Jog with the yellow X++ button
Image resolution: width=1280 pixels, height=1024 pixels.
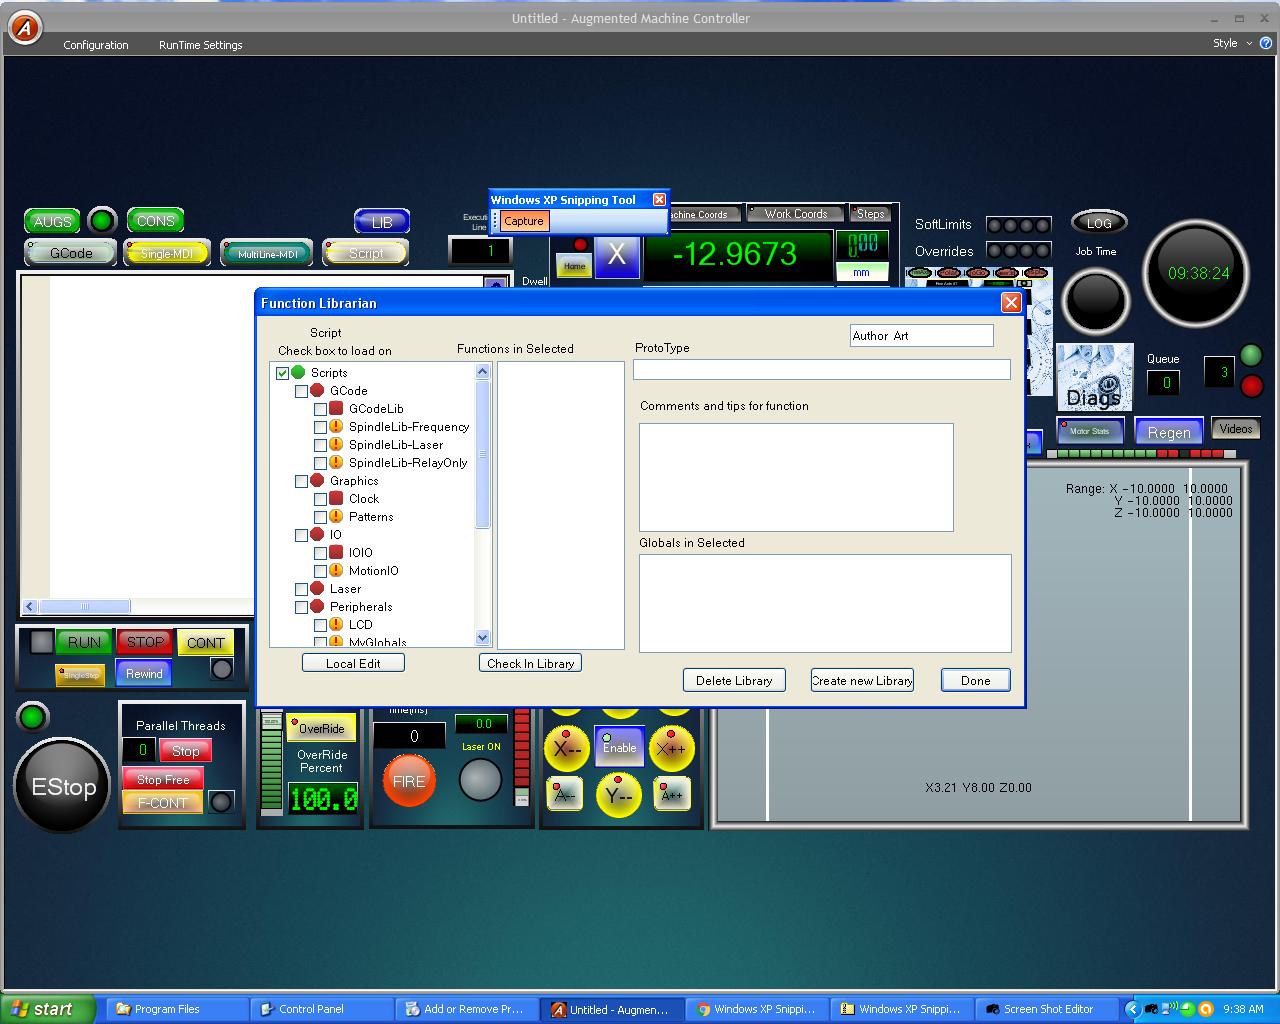[x=671, y=749]
